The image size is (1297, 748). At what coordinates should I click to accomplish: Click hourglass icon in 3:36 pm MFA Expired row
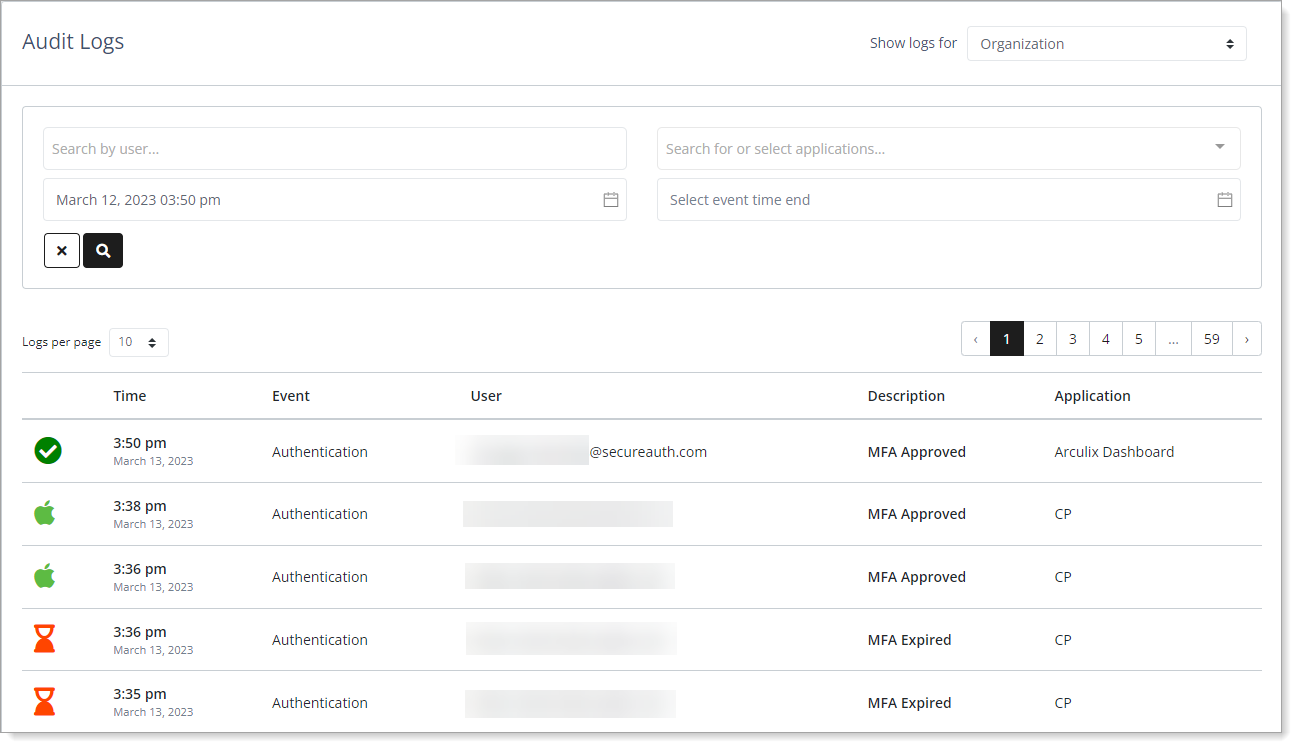[x=44, y=639]
